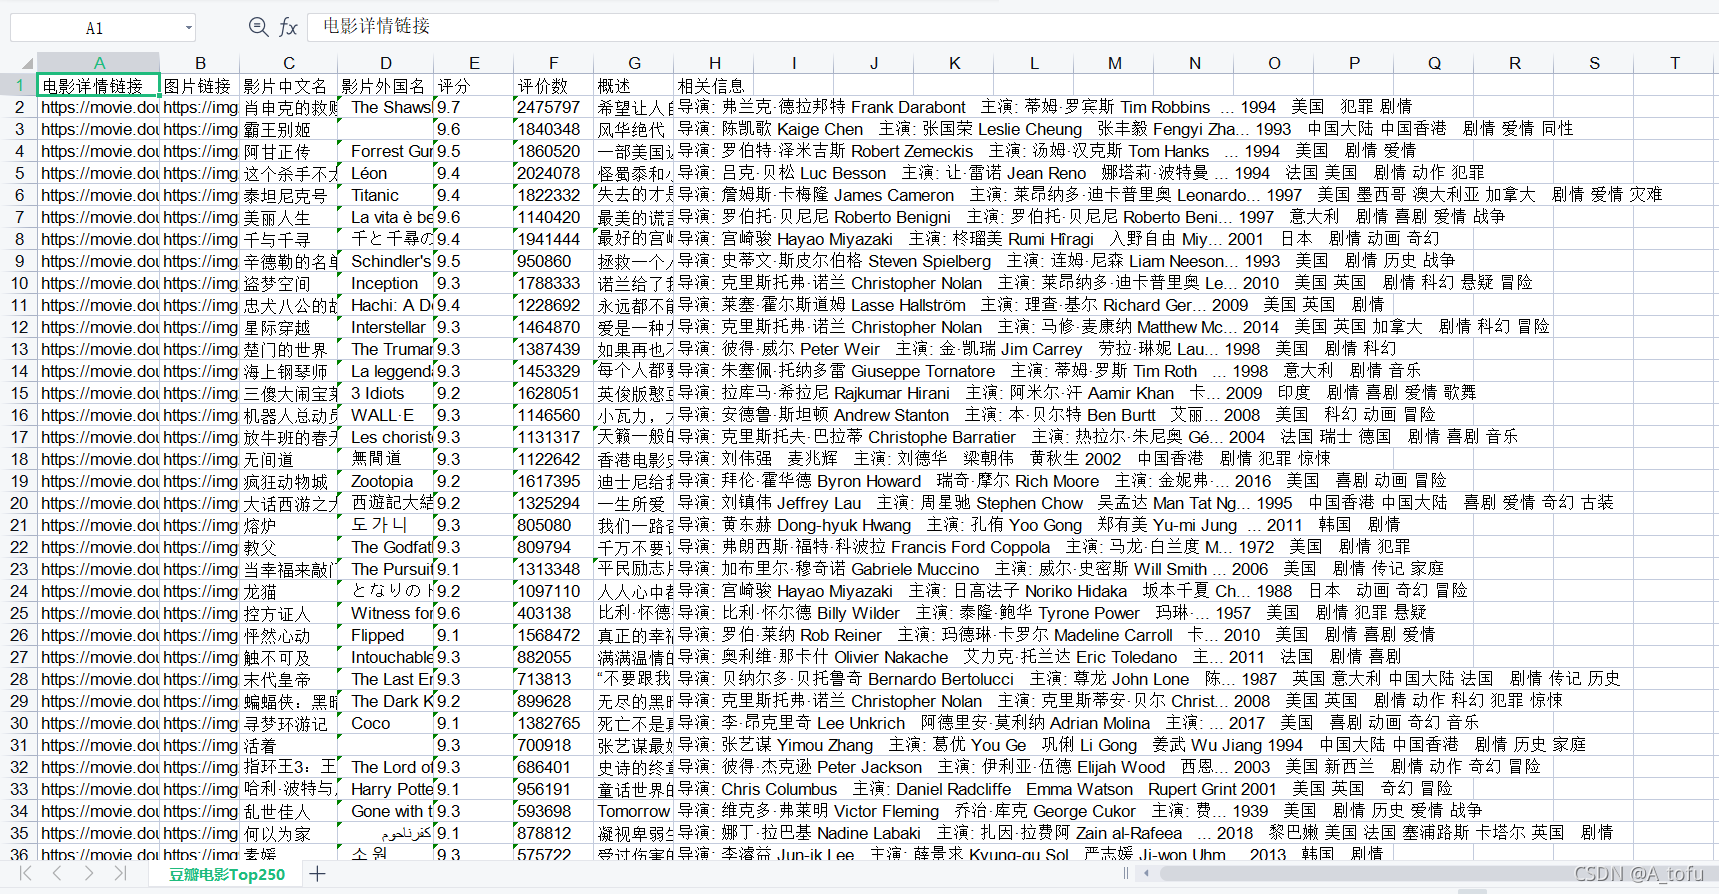Click cell containing Harry Potter title
The height and width of the screenshot is (894, 1719).
click(x=385, y=789)
